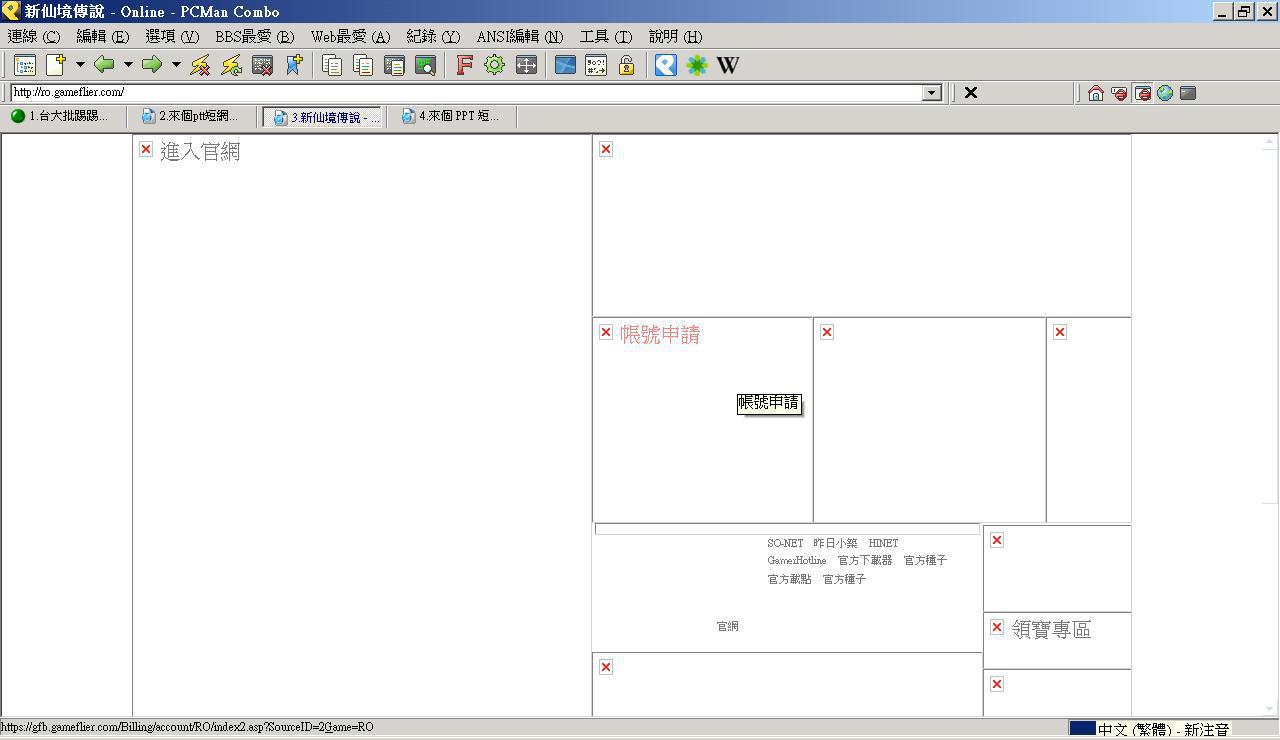1280x740 pixels.
Task: Open the 說明 menu
Action: (x=676, y=36)
